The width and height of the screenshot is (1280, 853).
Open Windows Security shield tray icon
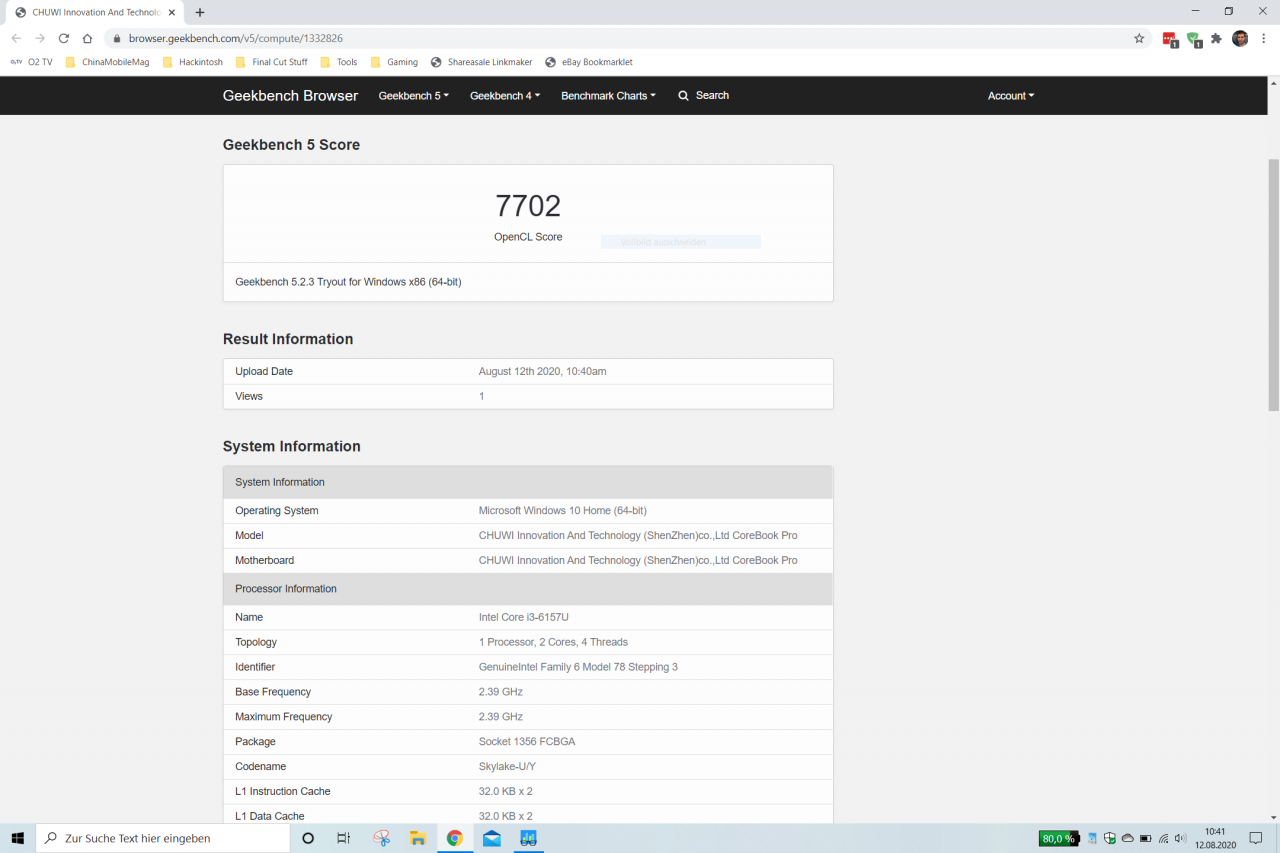(1110, 838)
